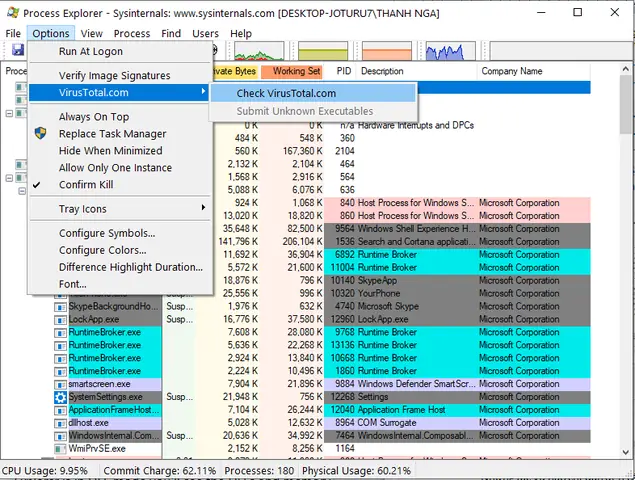The width and height of the screenshot is (635, 480).
Task: Open Difference Highlight Duration setting
Action: [x=130, y=267]
